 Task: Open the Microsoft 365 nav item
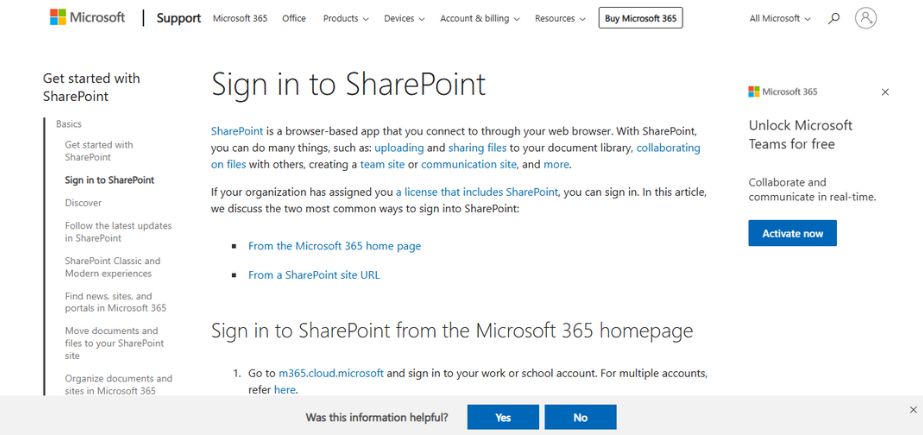coord(240,19)
